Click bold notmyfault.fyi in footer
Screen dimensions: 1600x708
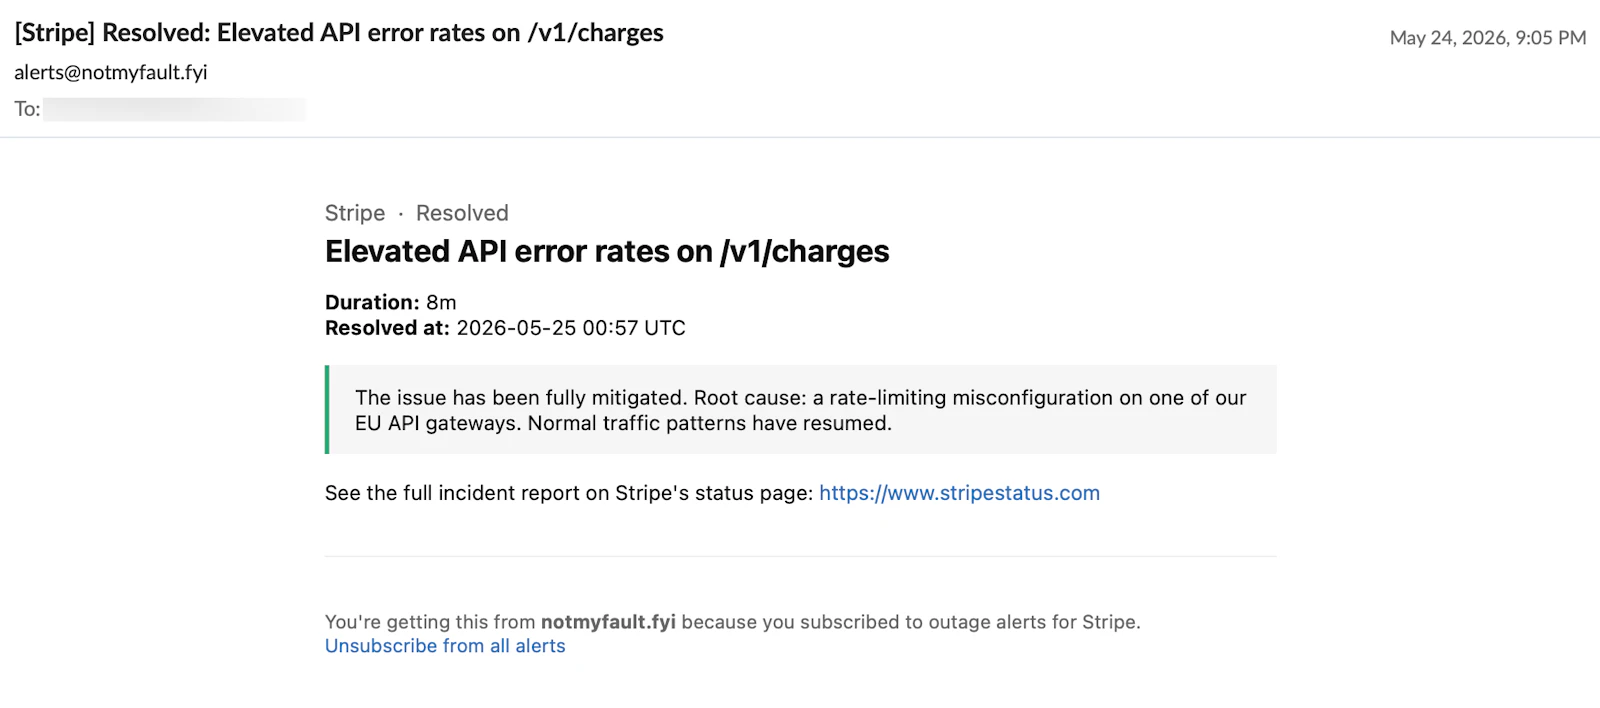(608, 622)
